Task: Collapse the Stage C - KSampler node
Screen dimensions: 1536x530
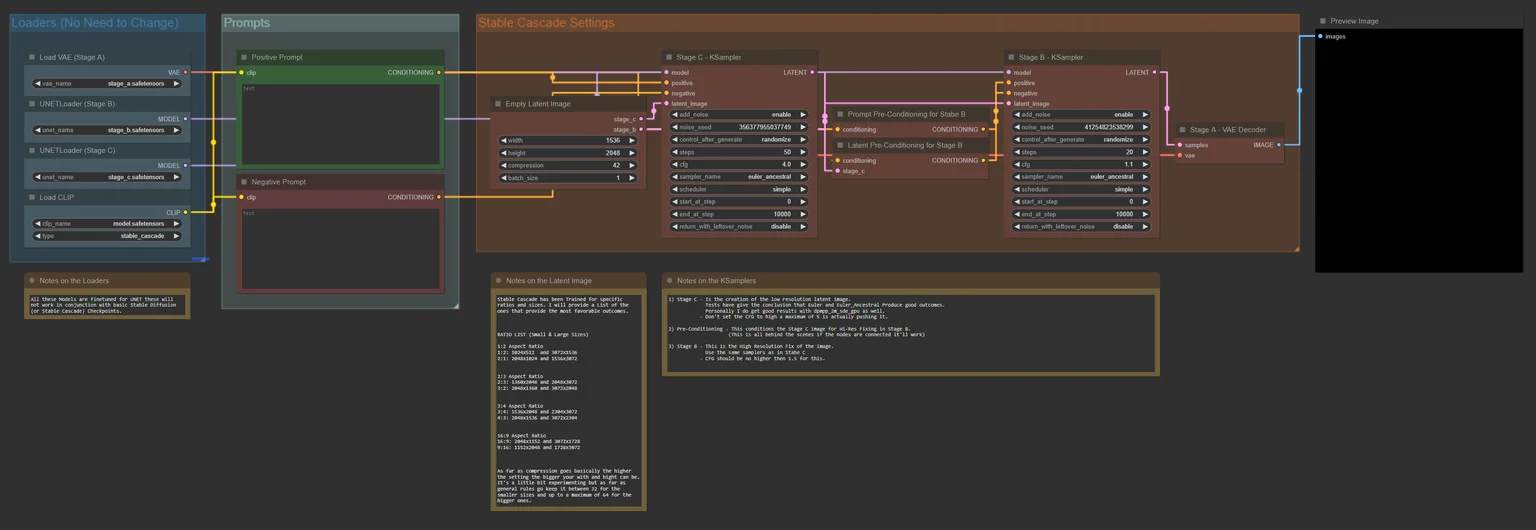Action: pyautogui.click(x=669, y=57)
